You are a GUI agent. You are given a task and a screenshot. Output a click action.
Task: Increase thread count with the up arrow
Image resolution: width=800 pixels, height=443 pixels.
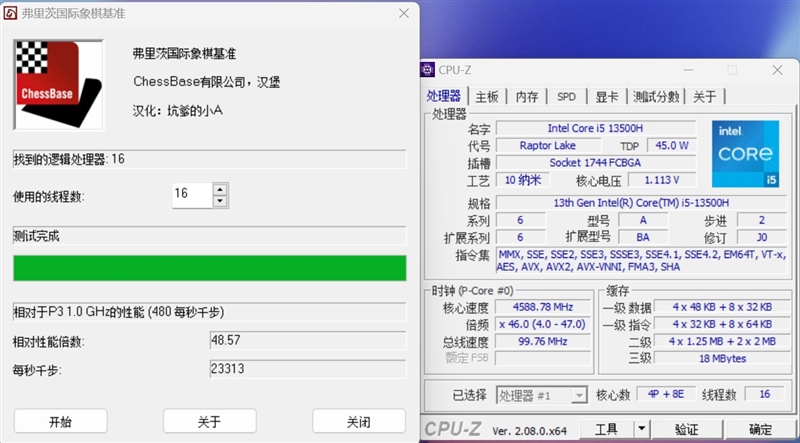coord(220,188)
